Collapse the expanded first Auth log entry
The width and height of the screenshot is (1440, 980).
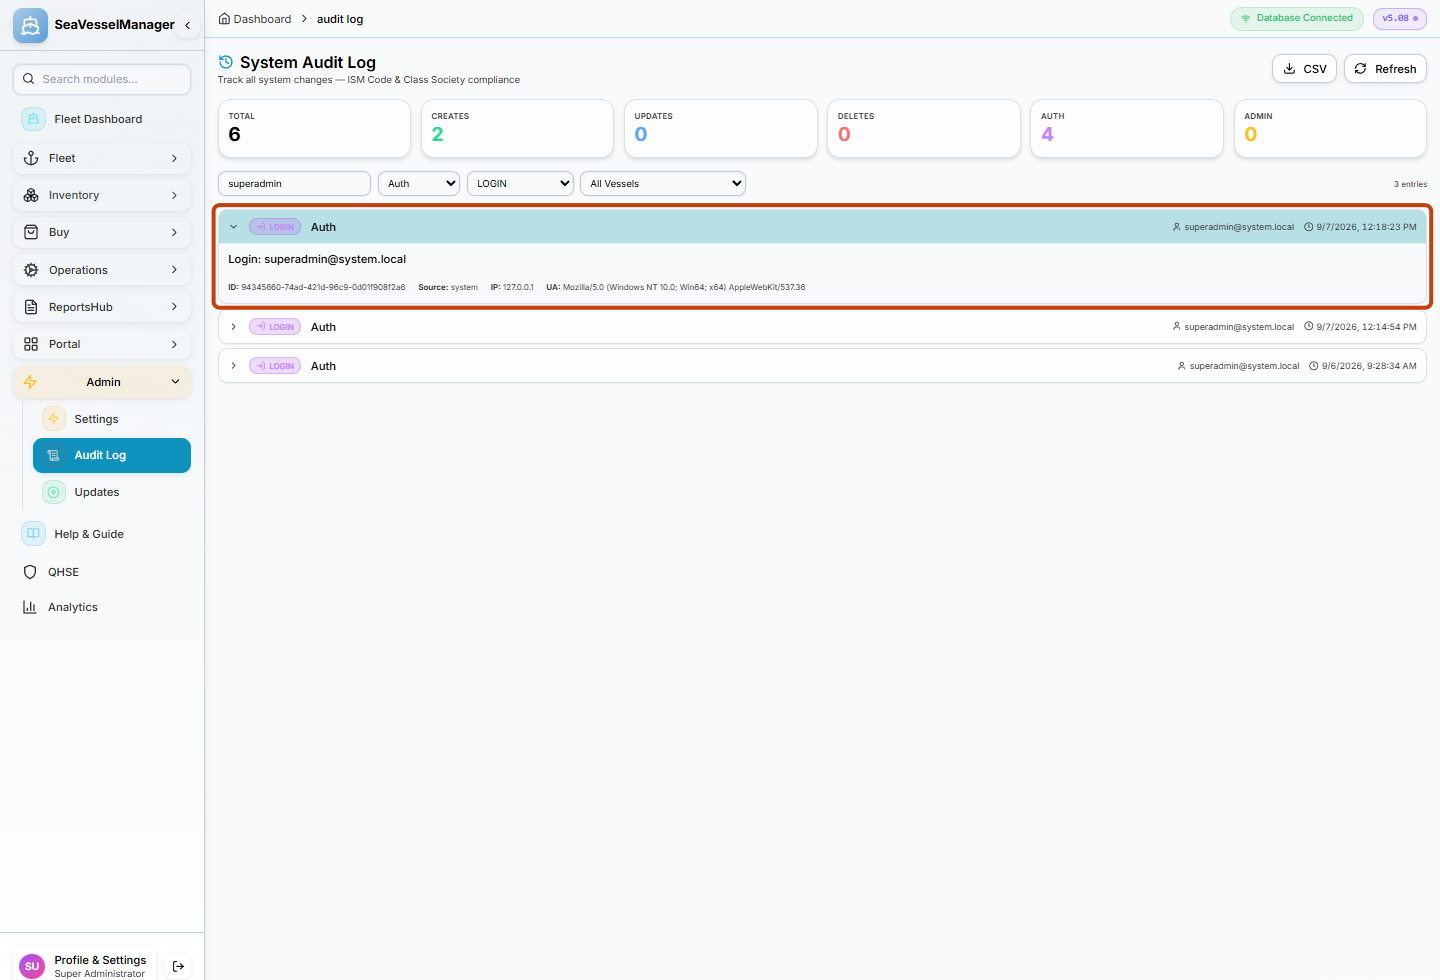(233, 227)
